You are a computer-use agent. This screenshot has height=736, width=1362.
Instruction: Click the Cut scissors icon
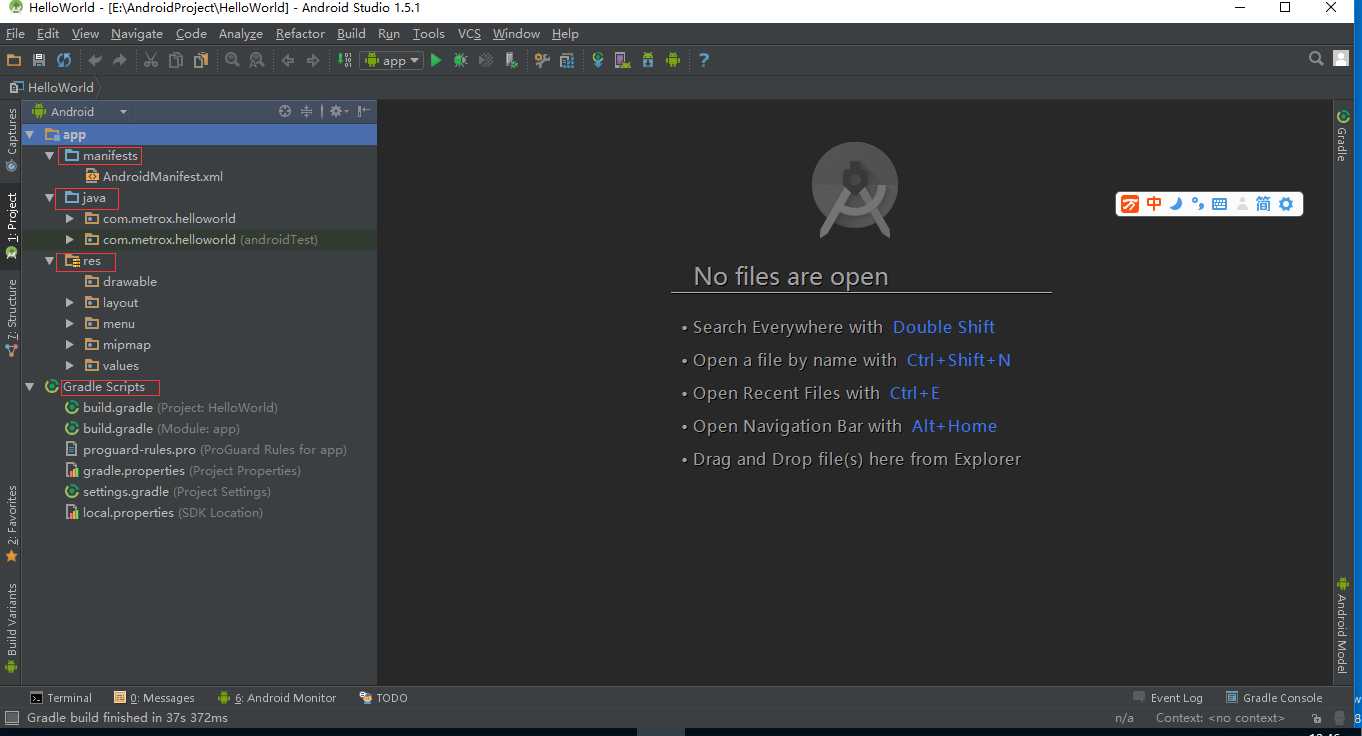click(151, 60)
